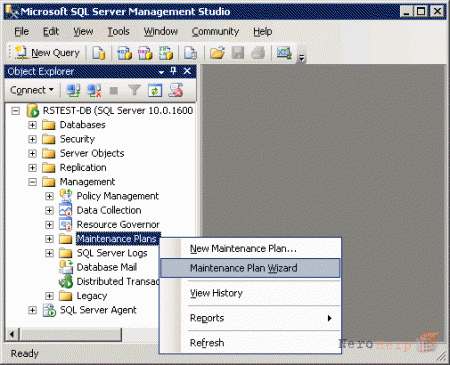Click the Refresh icon in Object Explorer toolbar
Screen dimensions: 450x365
coord(155,90)
